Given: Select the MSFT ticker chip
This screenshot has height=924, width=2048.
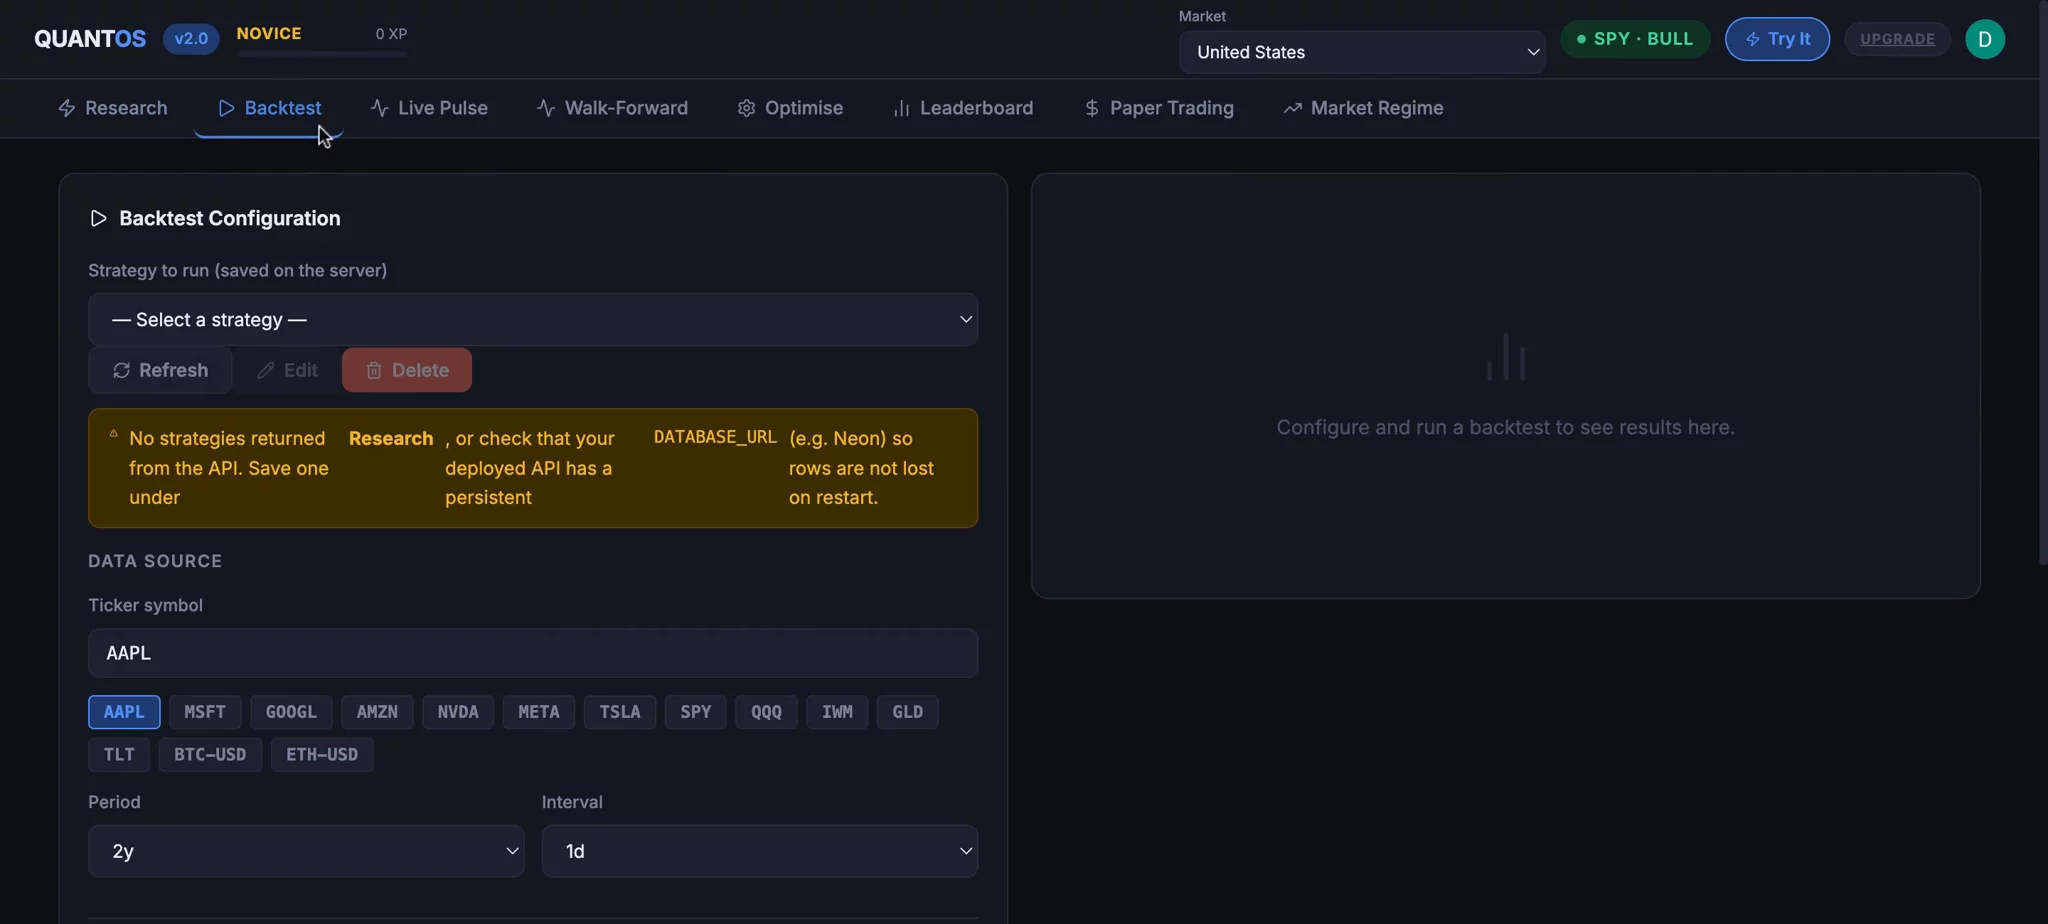Looking at the screenshot, I should 205,712.
